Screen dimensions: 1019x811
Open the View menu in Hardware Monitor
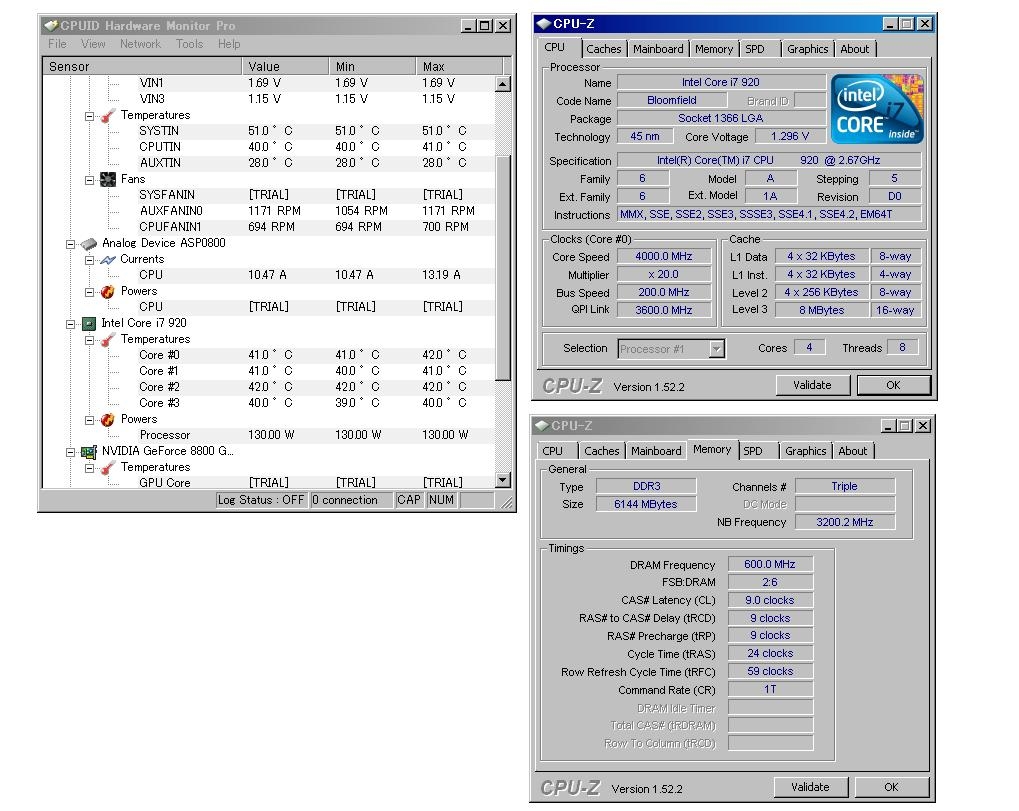(x=93, y=44)
